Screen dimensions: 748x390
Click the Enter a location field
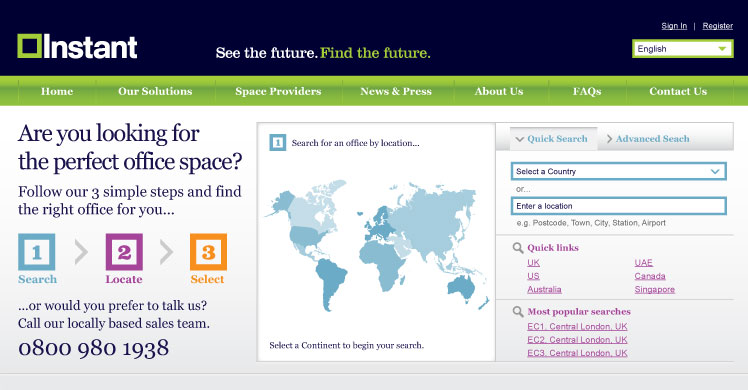pos(618,206)
